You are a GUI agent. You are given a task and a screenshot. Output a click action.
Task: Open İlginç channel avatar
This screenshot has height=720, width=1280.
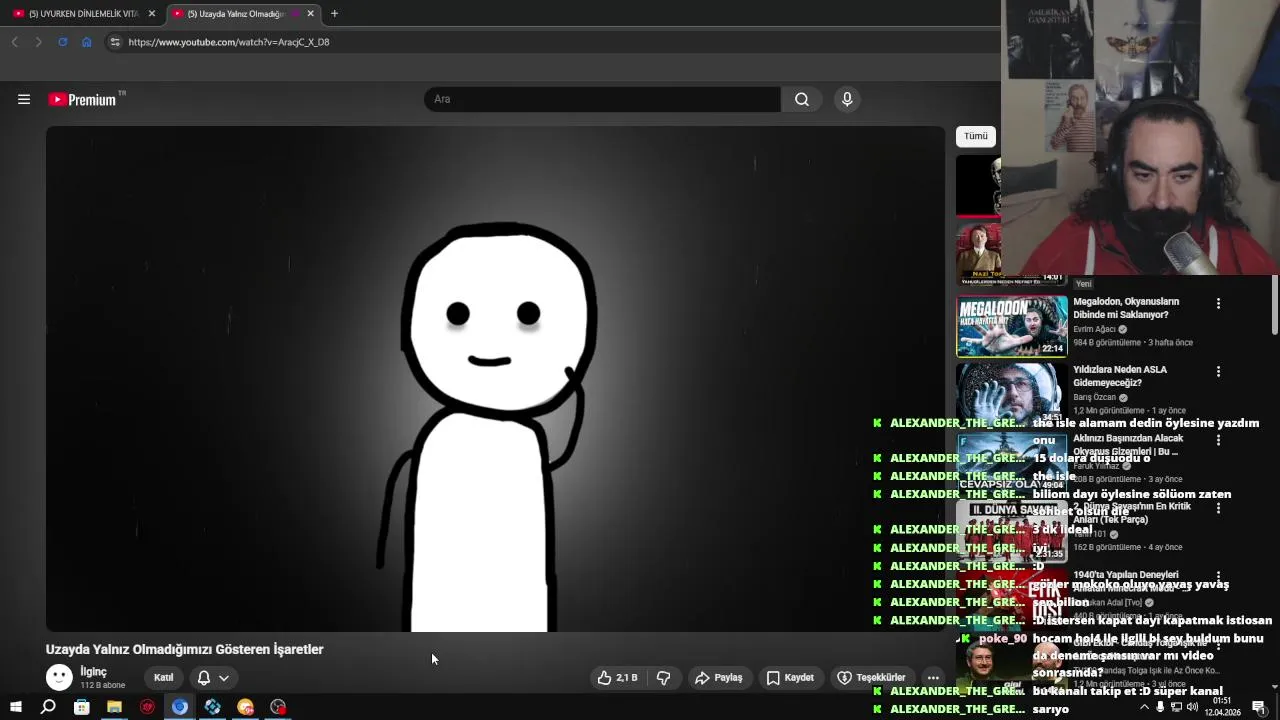(60, 678)
